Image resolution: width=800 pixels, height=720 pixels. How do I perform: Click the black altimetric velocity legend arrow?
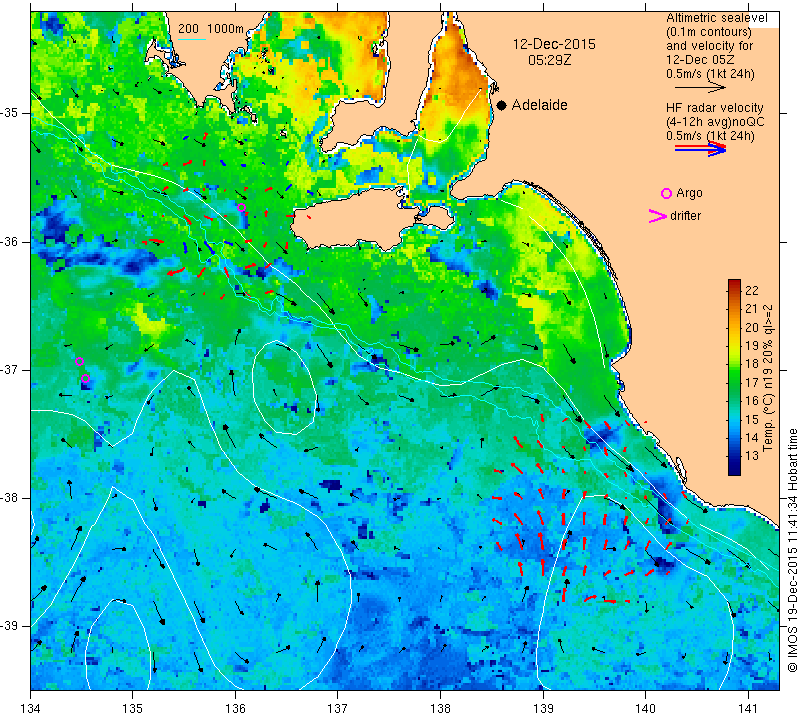click(x=700, y=88)
